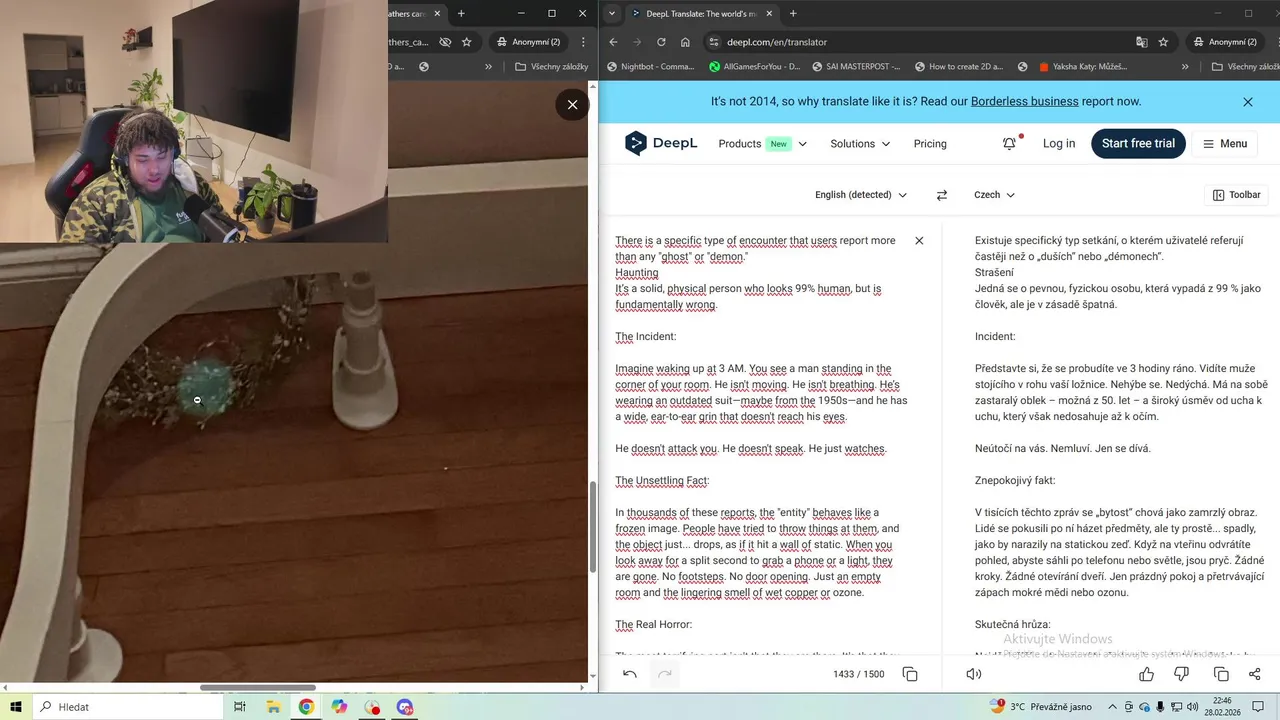The height and width of the screenshot is (720, 1280).
Task: Click Google Translate icon in address bar
Action: click(1142, 42)
